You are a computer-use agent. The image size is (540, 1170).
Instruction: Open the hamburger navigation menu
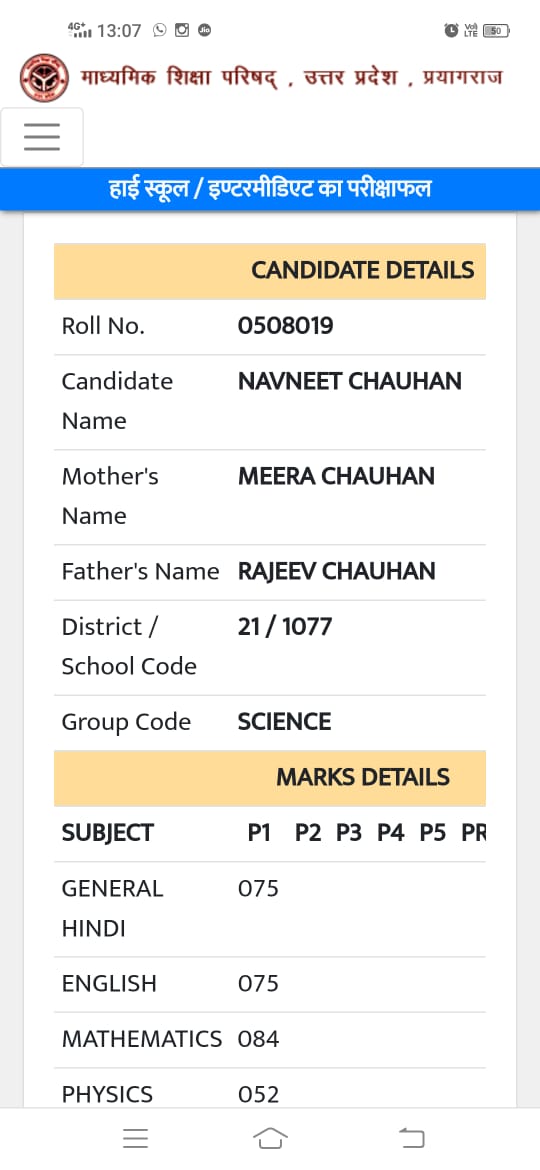pyautogui.click(x=42, y=137)
